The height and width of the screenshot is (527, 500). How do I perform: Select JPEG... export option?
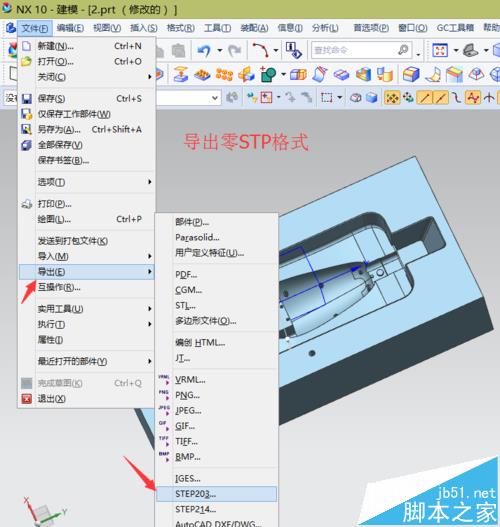click(217, 410)
